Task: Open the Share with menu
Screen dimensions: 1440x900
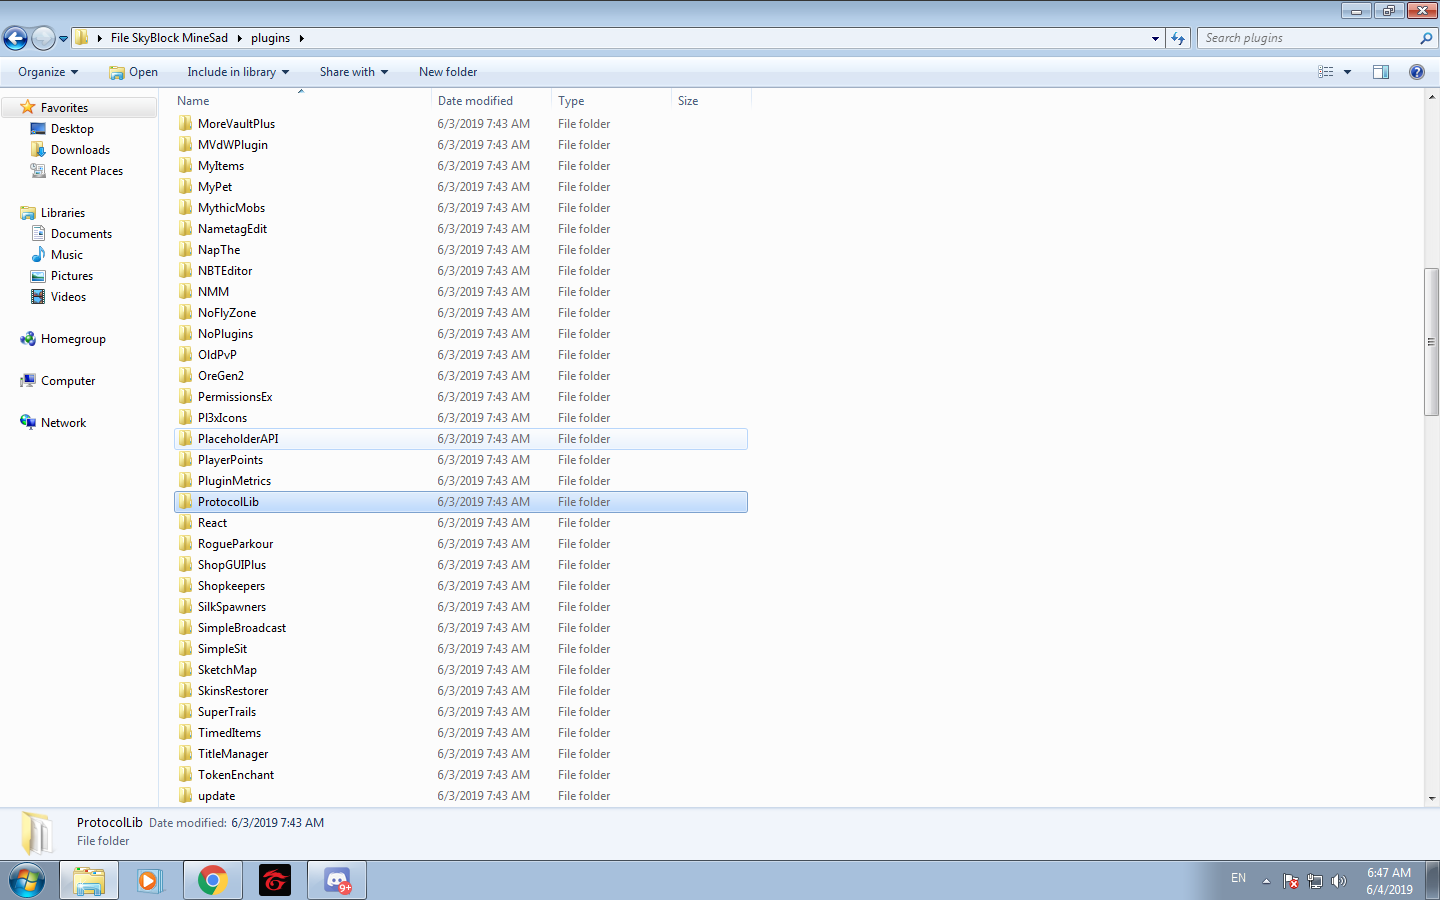Action: pyautogui.click(x=354, y=72)
